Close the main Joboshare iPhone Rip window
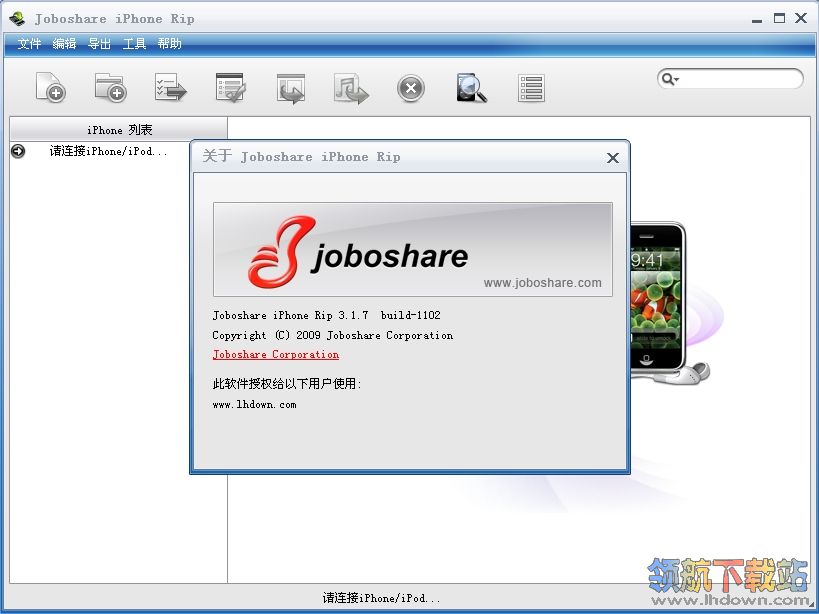The width and height of the screenshot is (819, 614). point(801,18)
